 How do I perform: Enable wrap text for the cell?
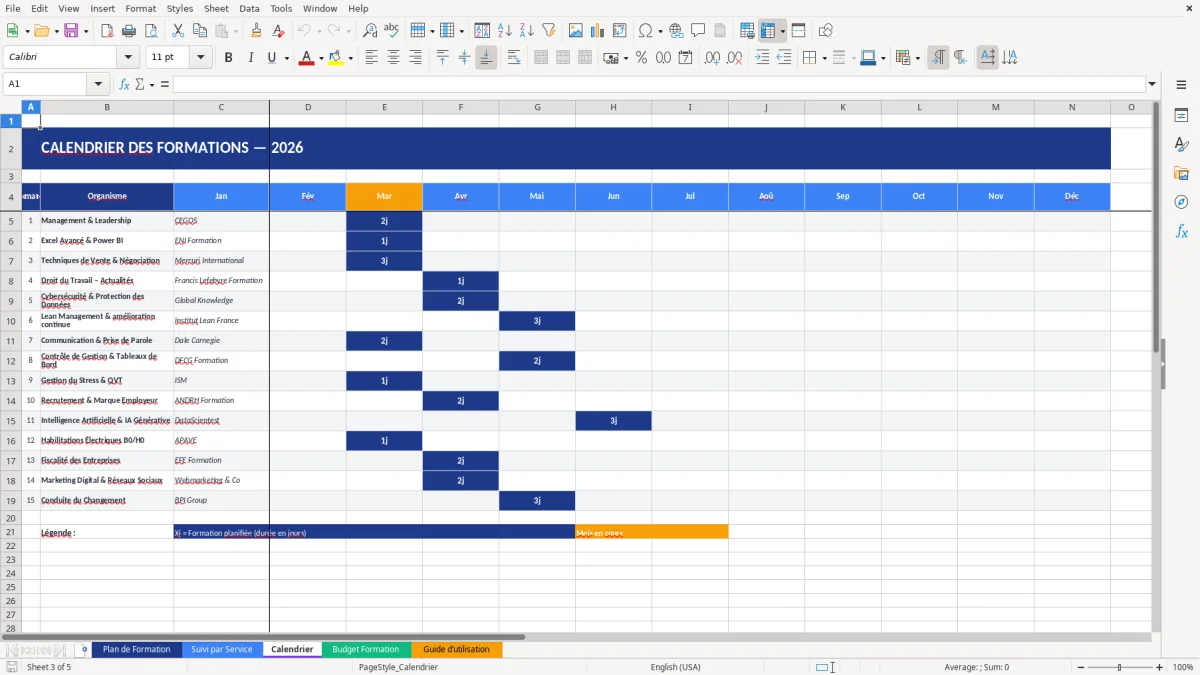pyautogui.click(x=512, y=57)
